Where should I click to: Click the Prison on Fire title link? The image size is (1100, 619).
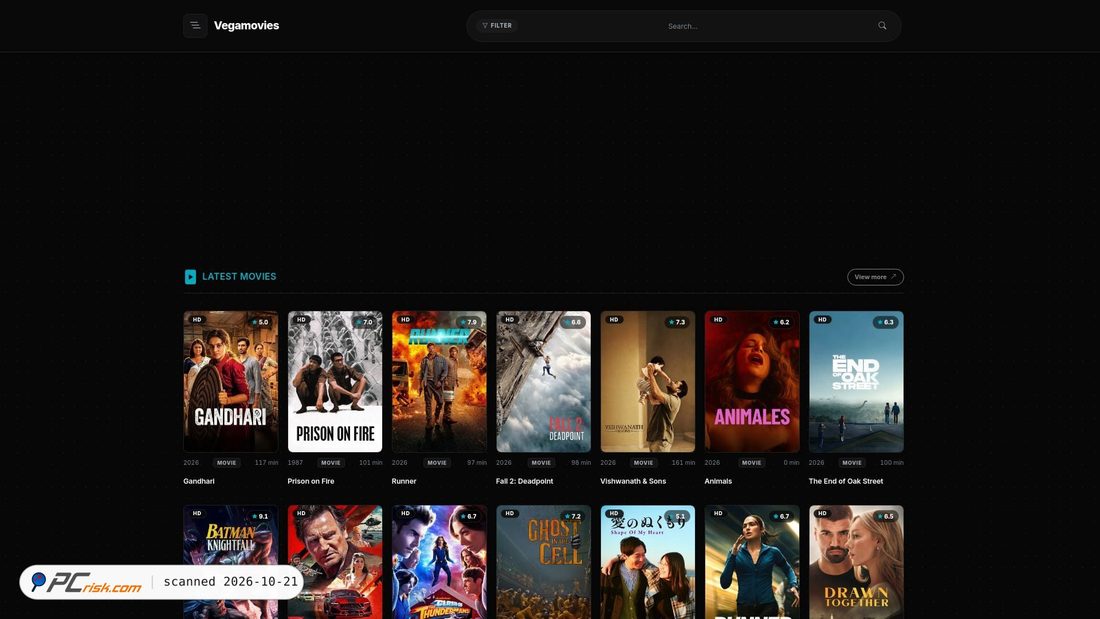point(311,481)
